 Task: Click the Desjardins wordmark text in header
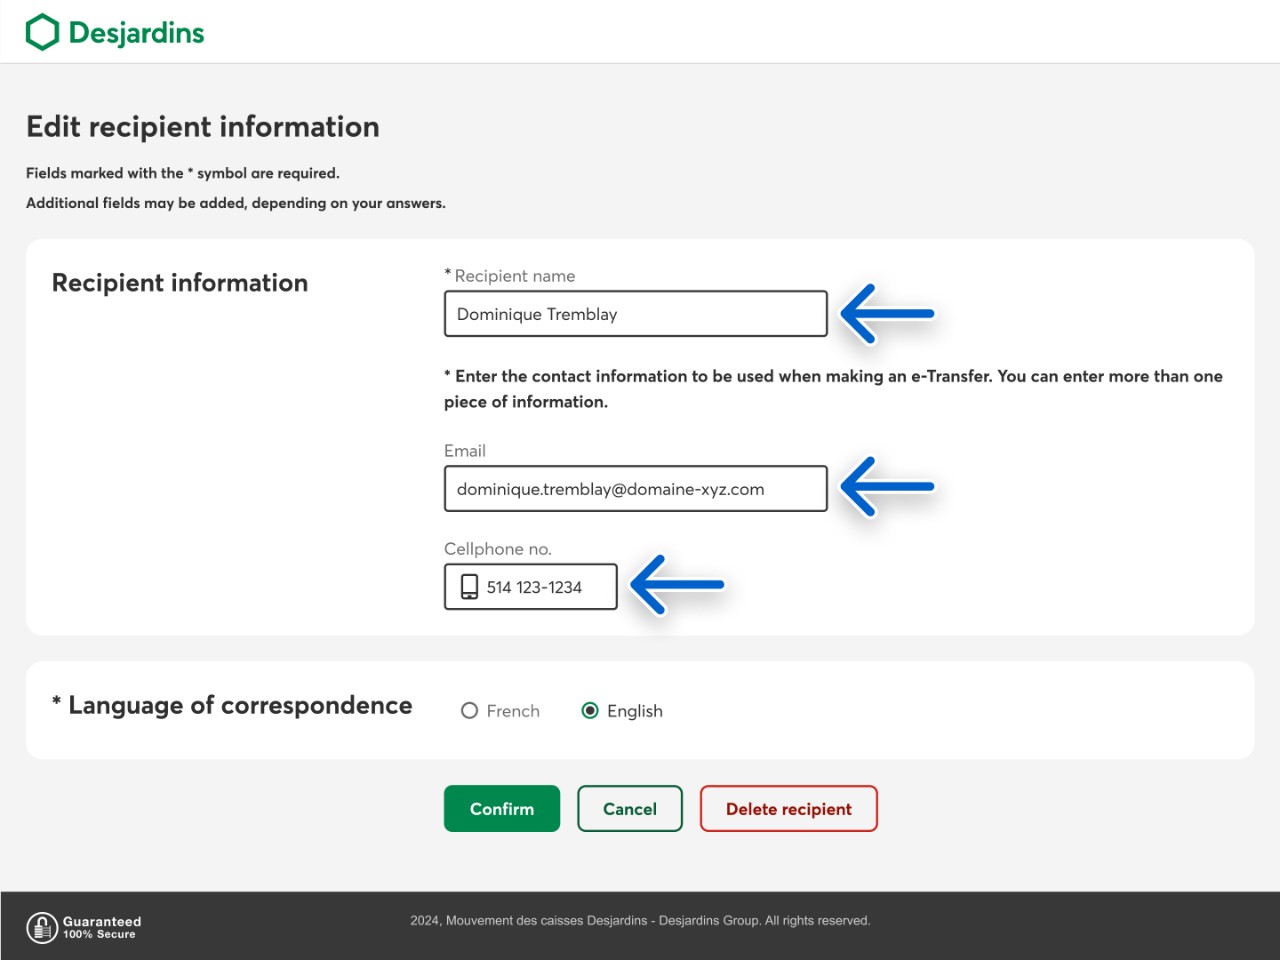click(136, 33)
